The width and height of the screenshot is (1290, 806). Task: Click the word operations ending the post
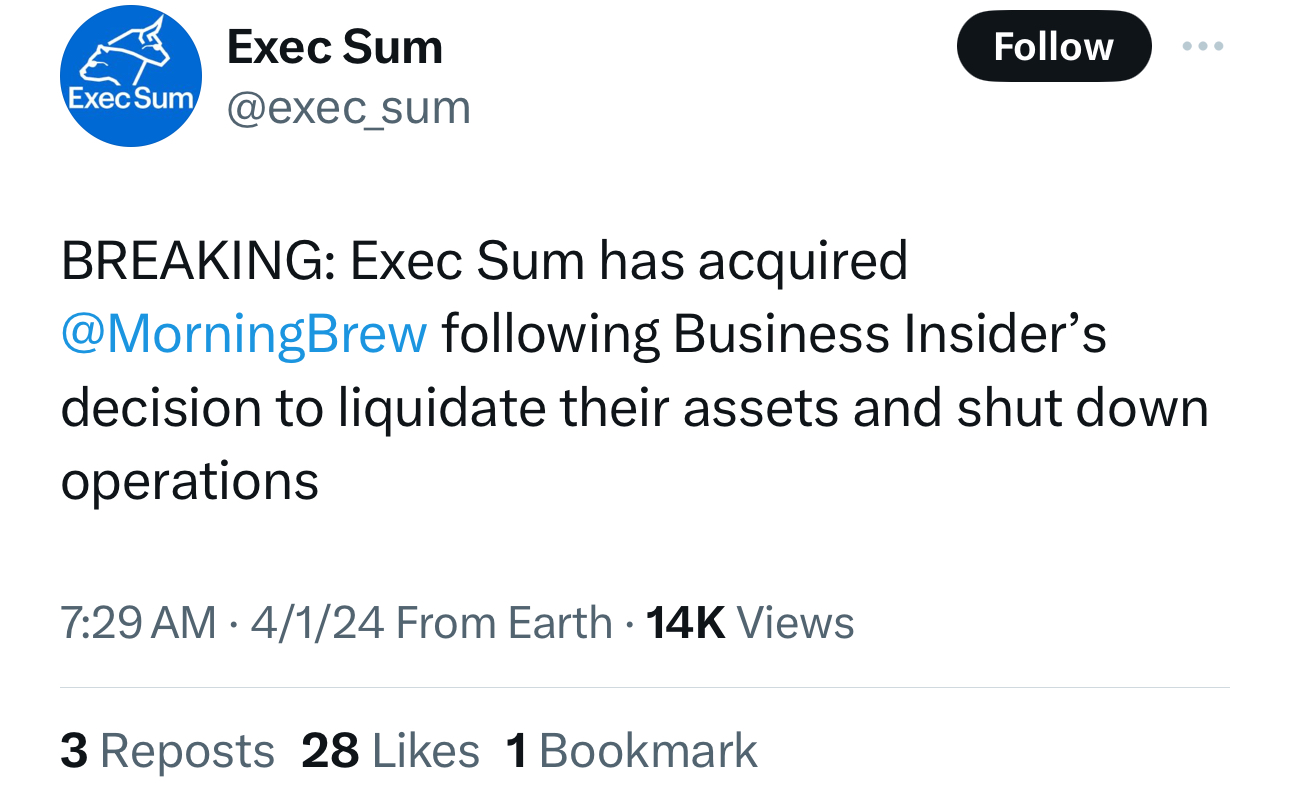(190, 481)
